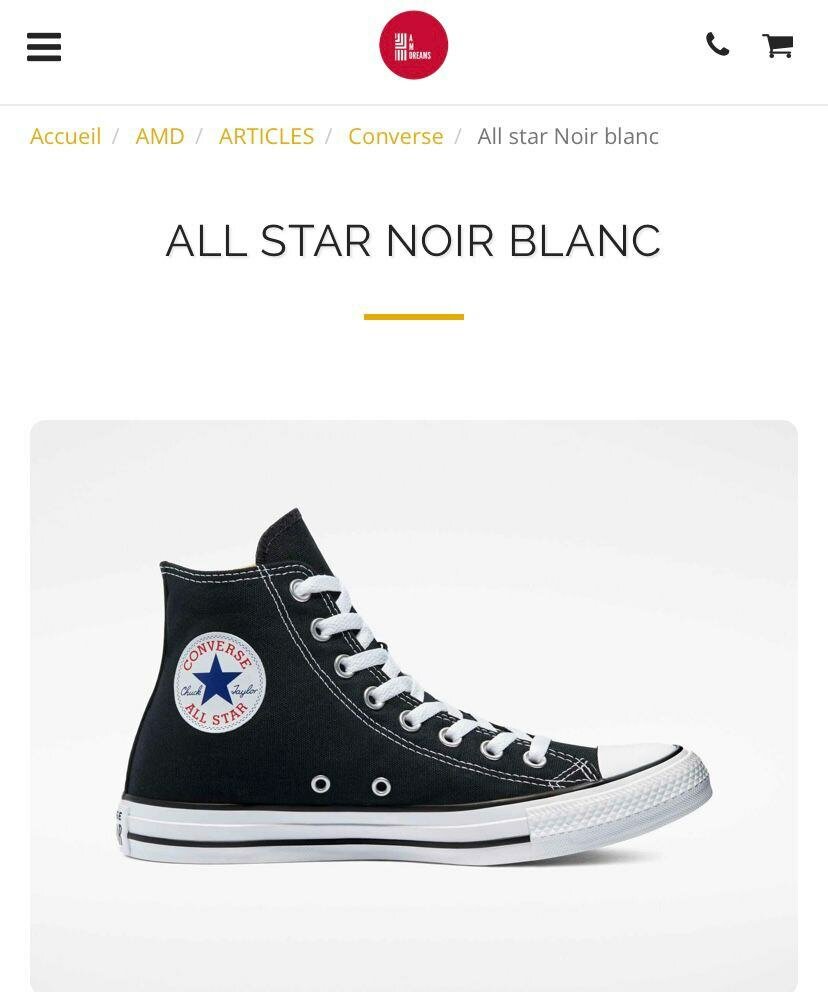The image size is (828, 992).
Task: Click the blue star on the shoe logo
Action: pyautogui.click(x=217, y=680)
